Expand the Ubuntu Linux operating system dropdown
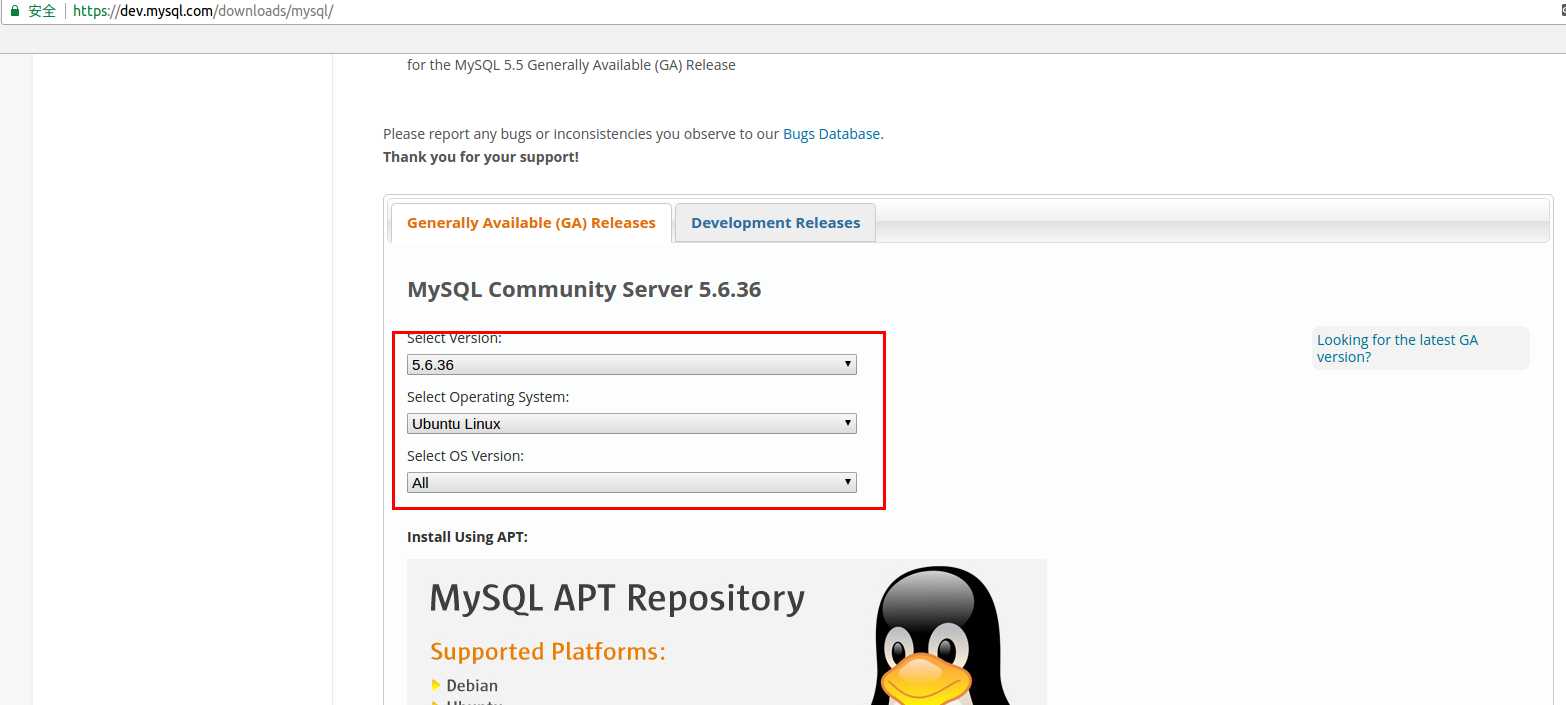Screen dimensions: 1566x705 630,424
